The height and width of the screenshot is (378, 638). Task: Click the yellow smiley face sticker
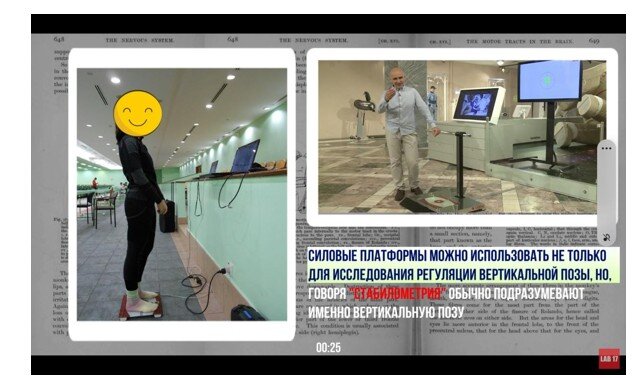point(138,114)
